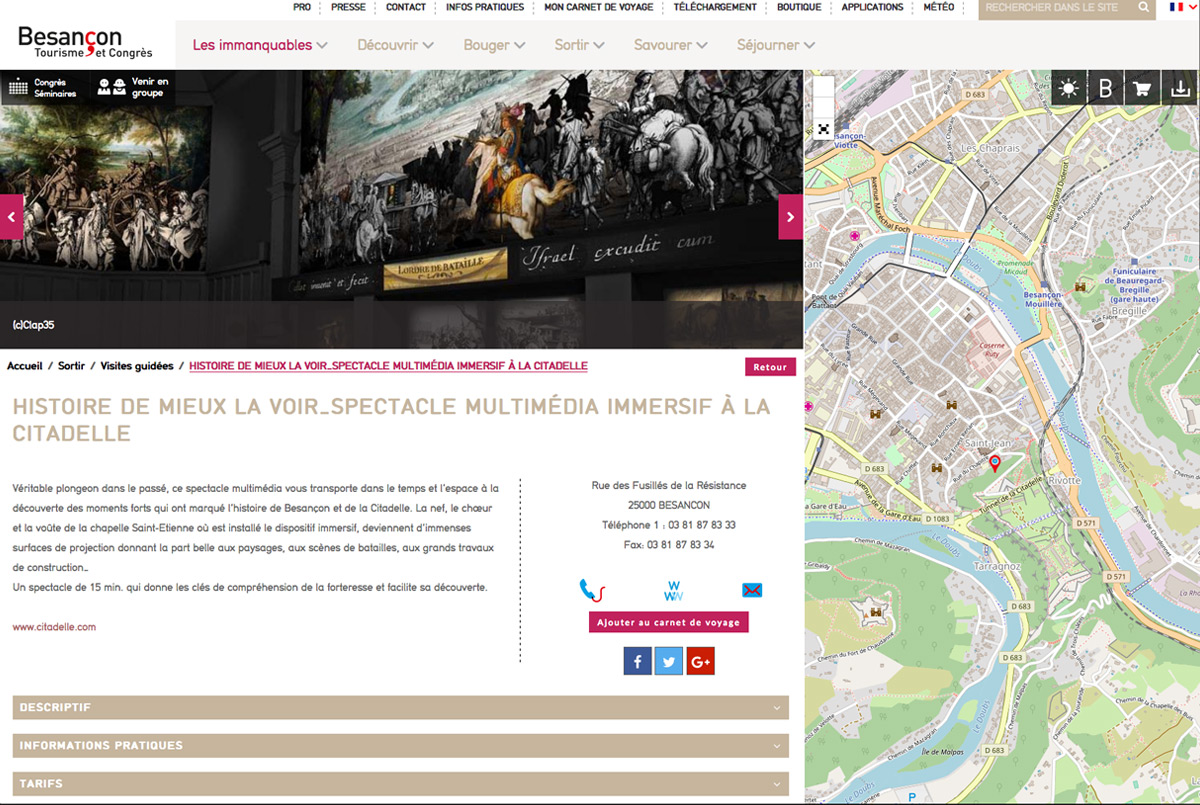This screenshot has width=1200, height=805.
Task: Click the 25000 BESANCON postal line
Action: 669,505
